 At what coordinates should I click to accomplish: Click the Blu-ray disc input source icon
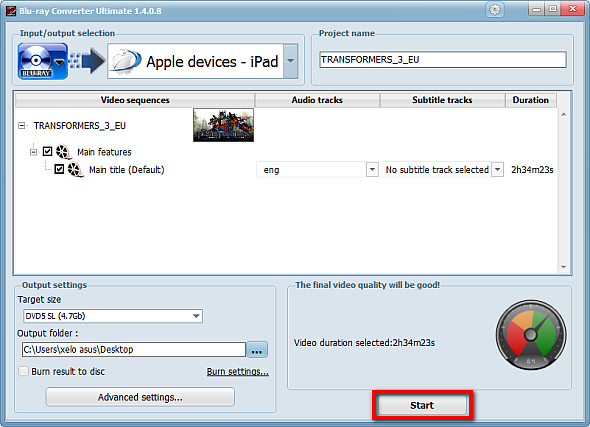(43, 61)
